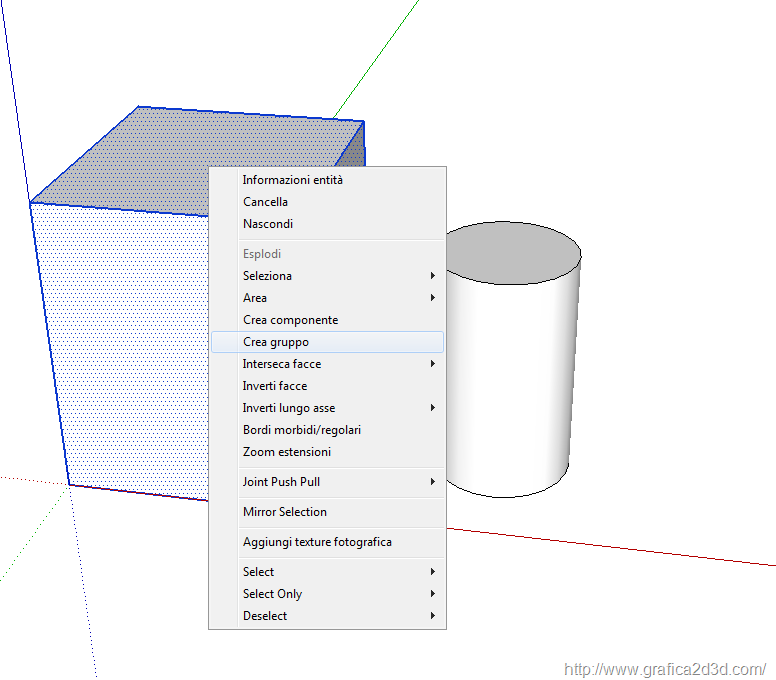
Task: Click Bordi morbidi/regolari entry
Action: pyautogui.click(x=301, y=430)
